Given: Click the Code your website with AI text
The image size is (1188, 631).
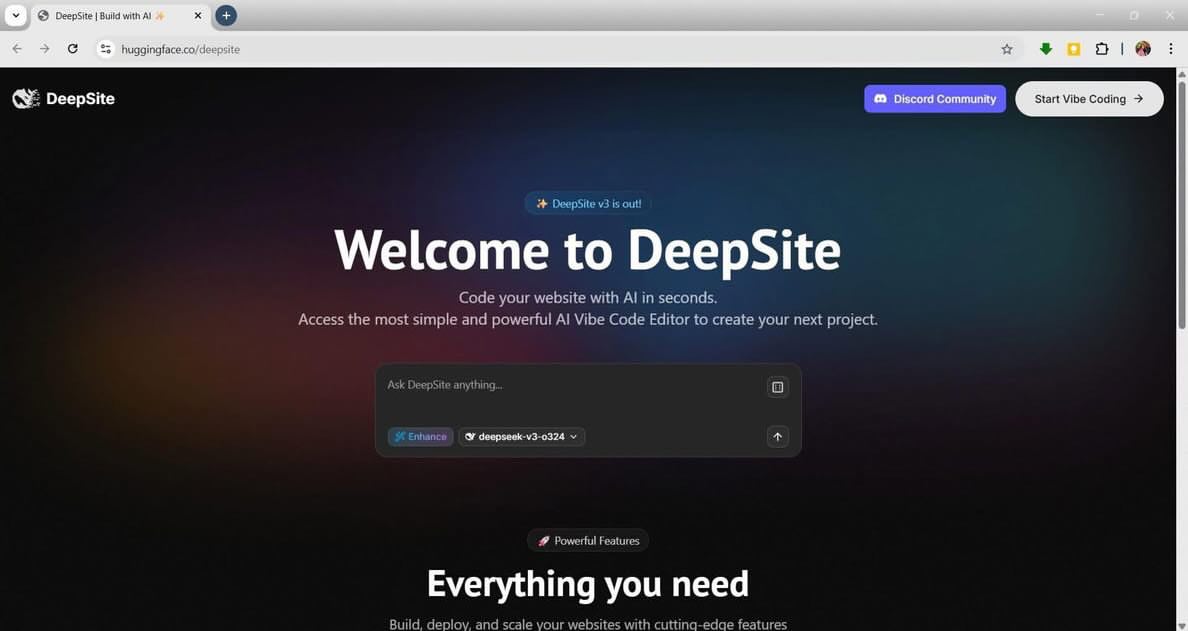Looking at the screenshot, I should (588, 298).
